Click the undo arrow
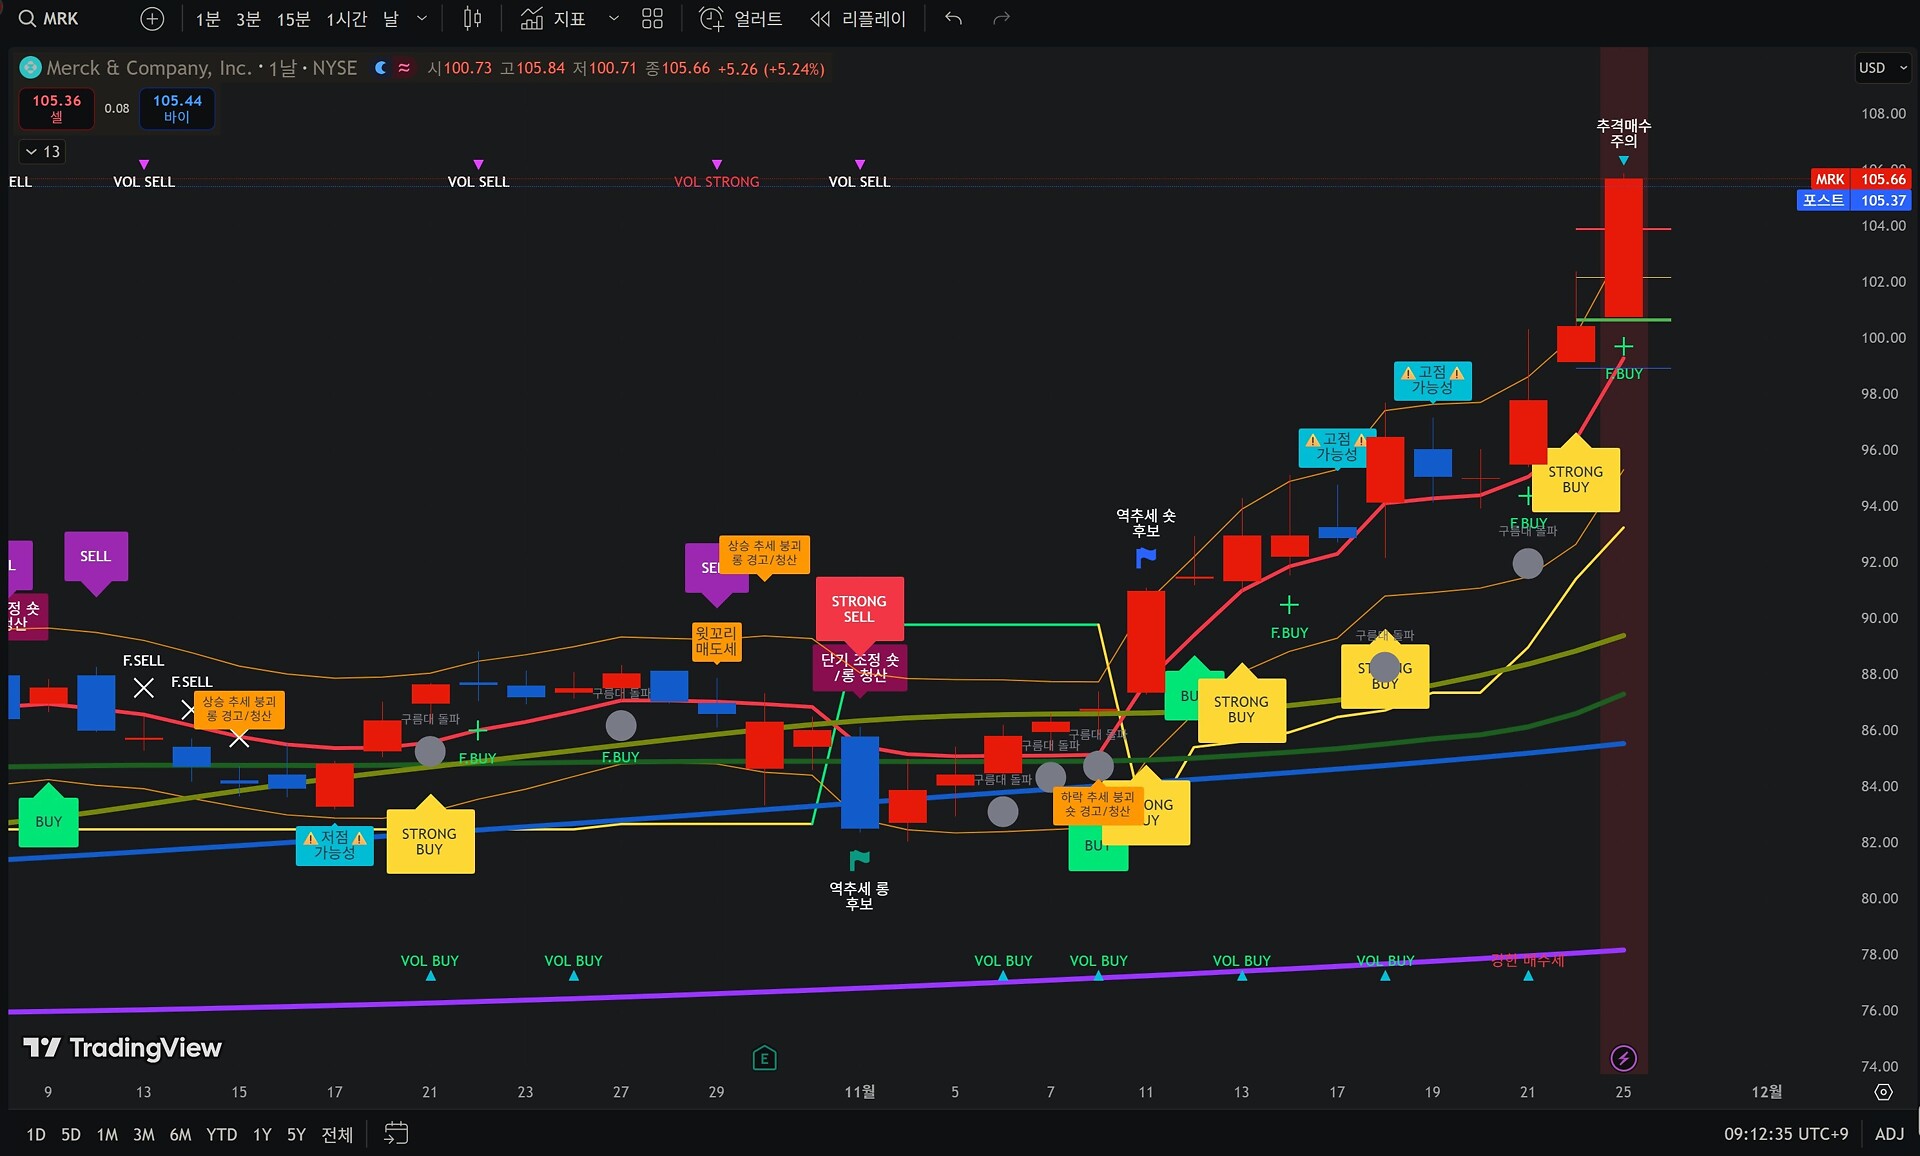The width and height of the screenshot is (1920, 1156). [953, 19]
